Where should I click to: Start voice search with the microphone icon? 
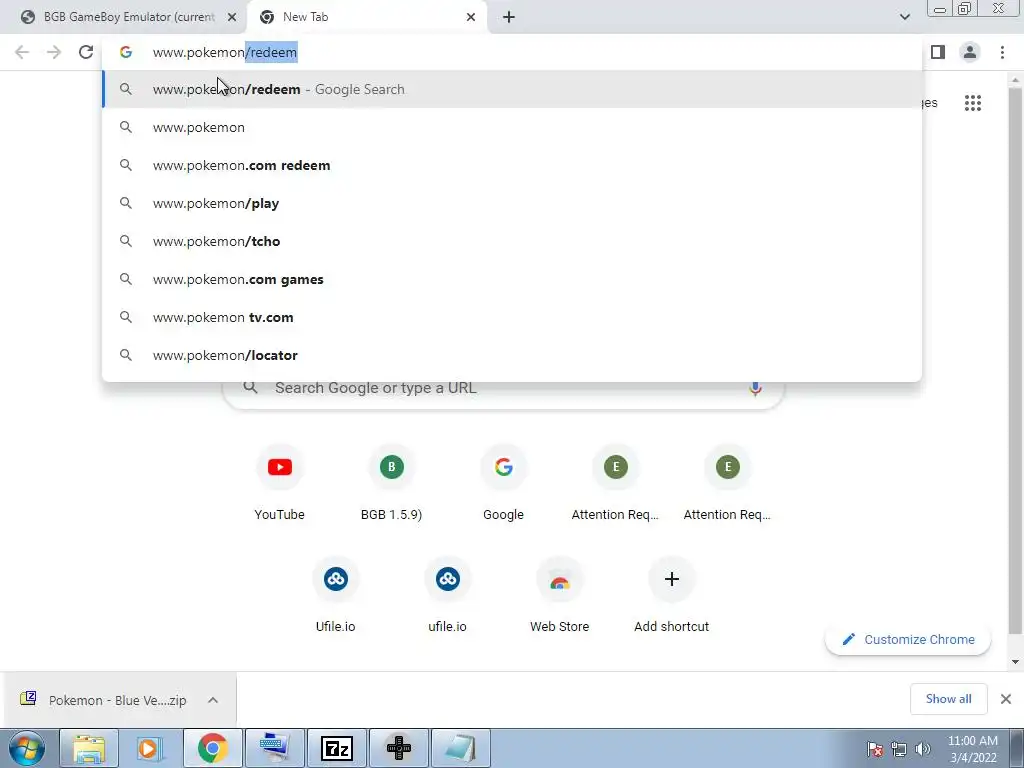(755, 388)
